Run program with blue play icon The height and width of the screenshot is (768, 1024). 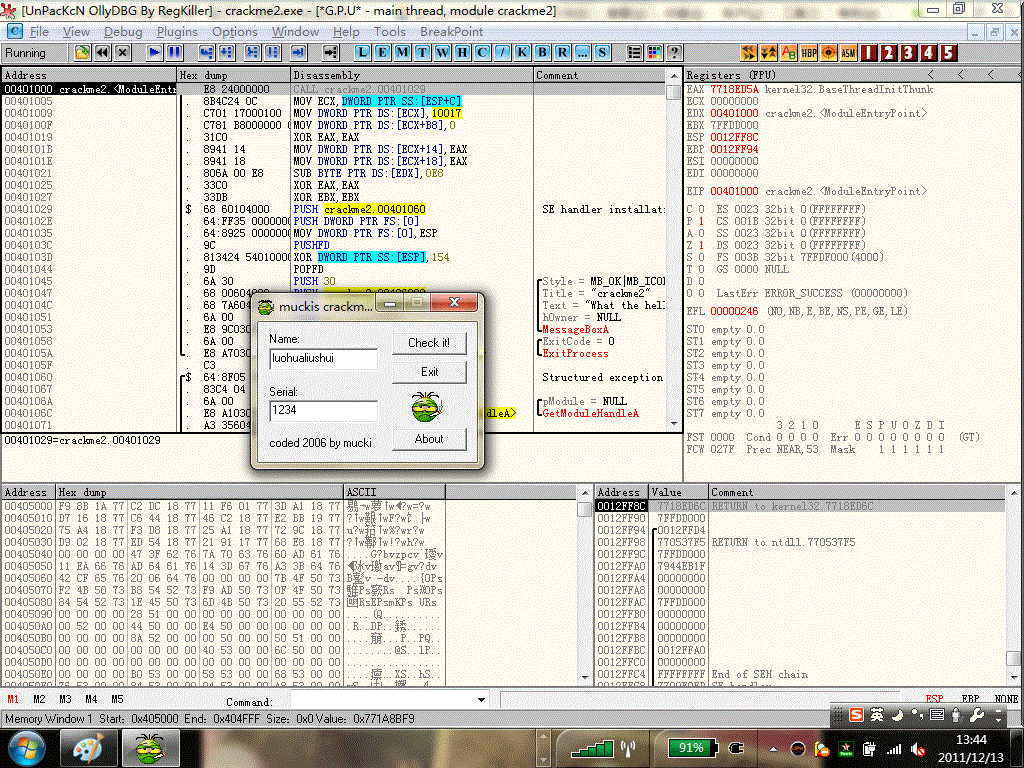click(x=154, y=53)
